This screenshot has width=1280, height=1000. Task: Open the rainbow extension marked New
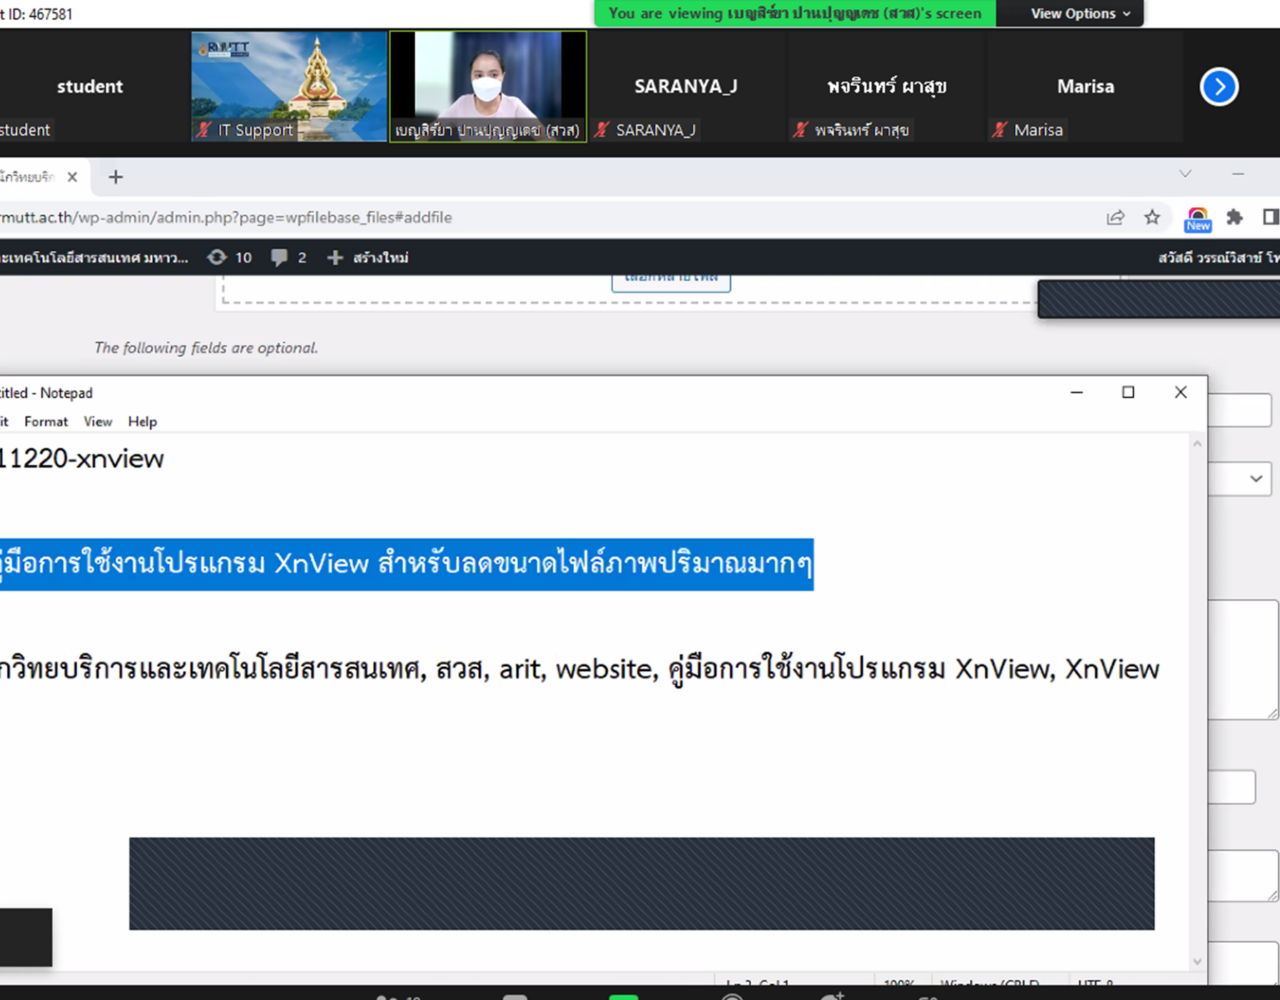1198,218
